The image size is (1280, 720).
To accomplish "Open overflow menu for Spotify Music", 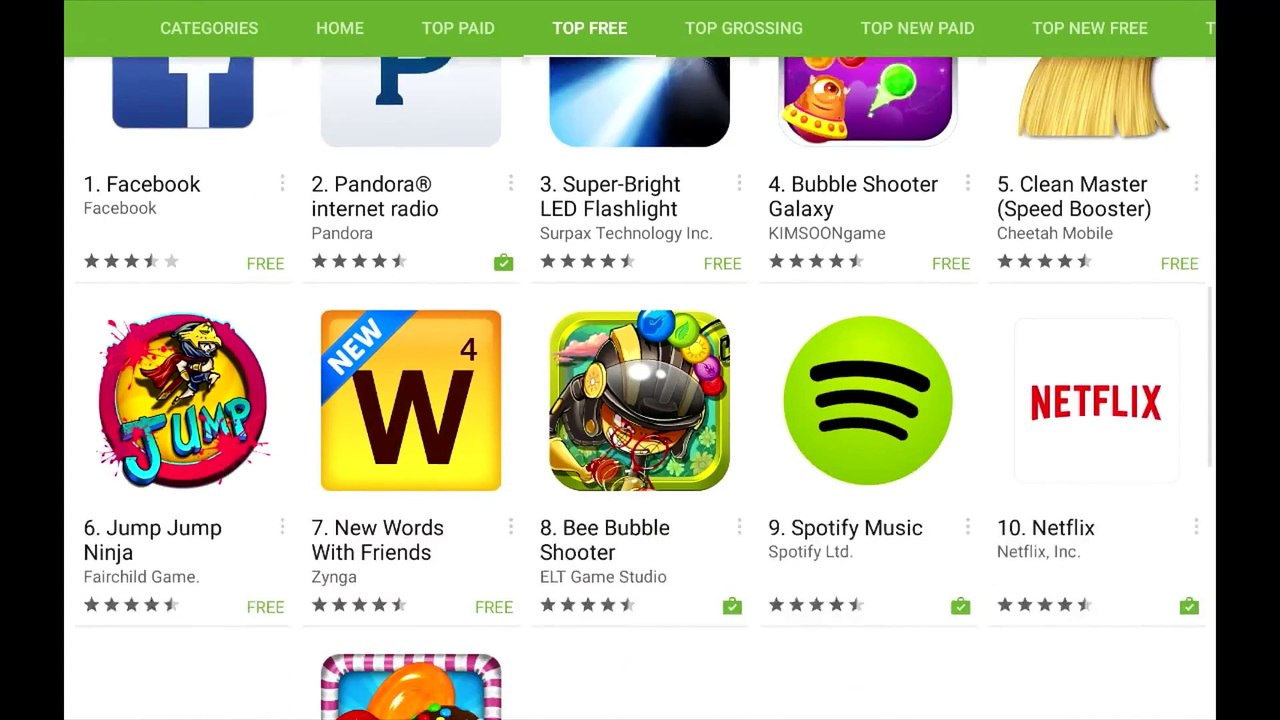I will click(967, 526).
